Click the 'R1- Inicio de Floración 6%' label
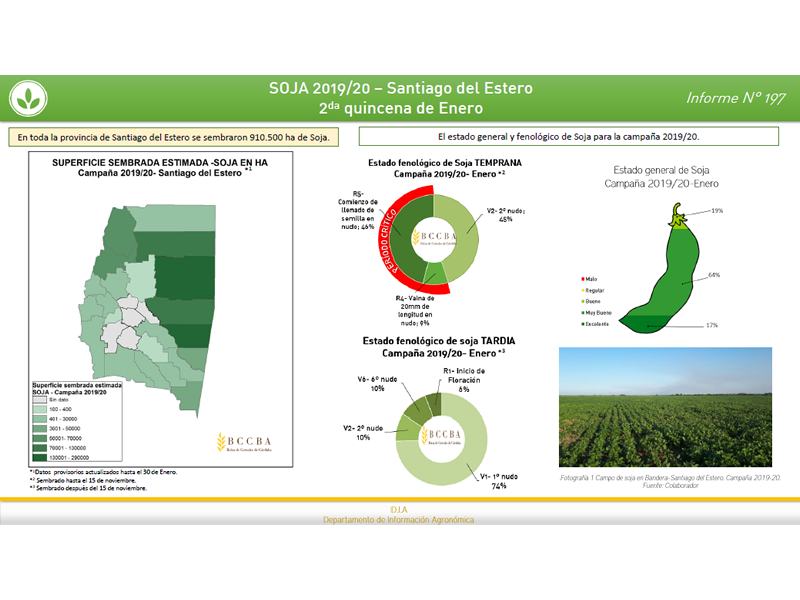This screenshot has height=600, width=800. (x=464, y=380)
